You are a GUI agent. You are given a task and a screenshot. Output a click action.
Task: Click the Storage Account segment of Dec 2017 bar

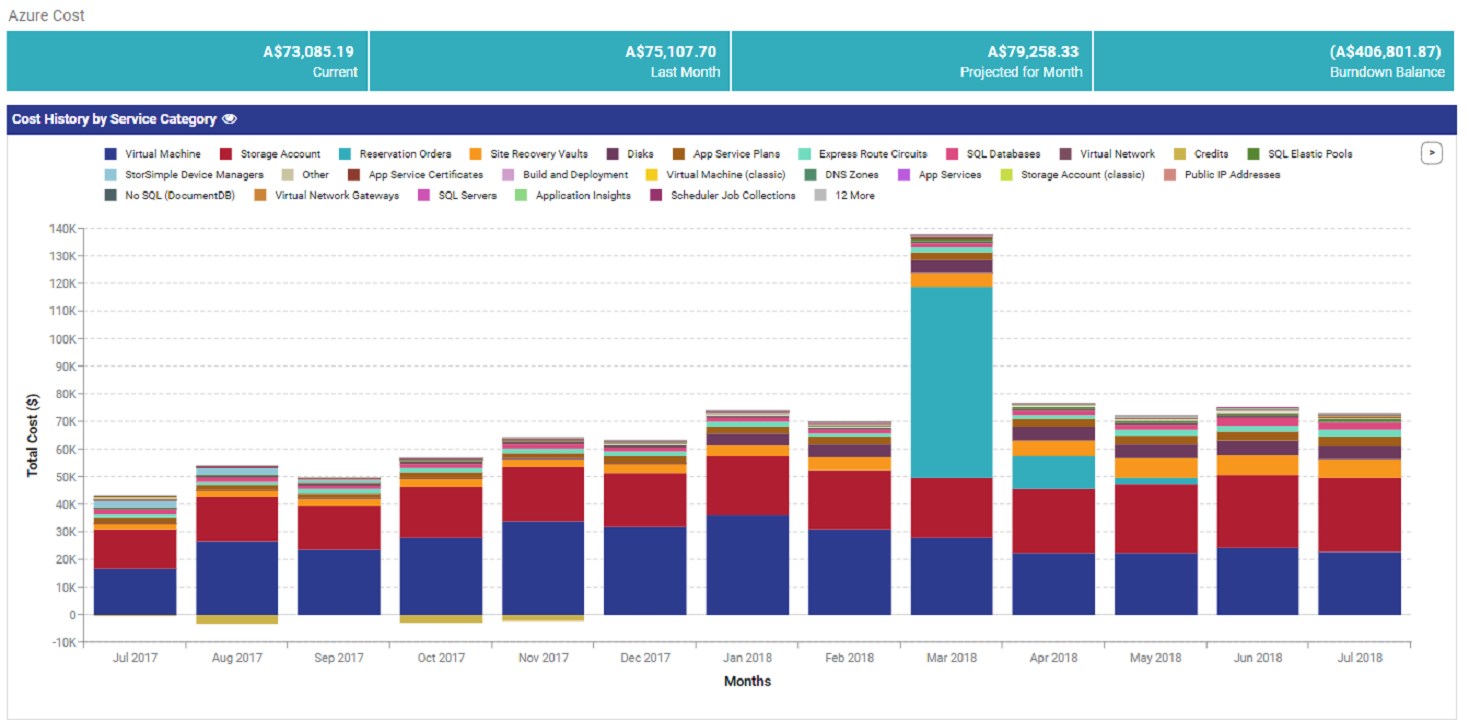tap(644, 500)
